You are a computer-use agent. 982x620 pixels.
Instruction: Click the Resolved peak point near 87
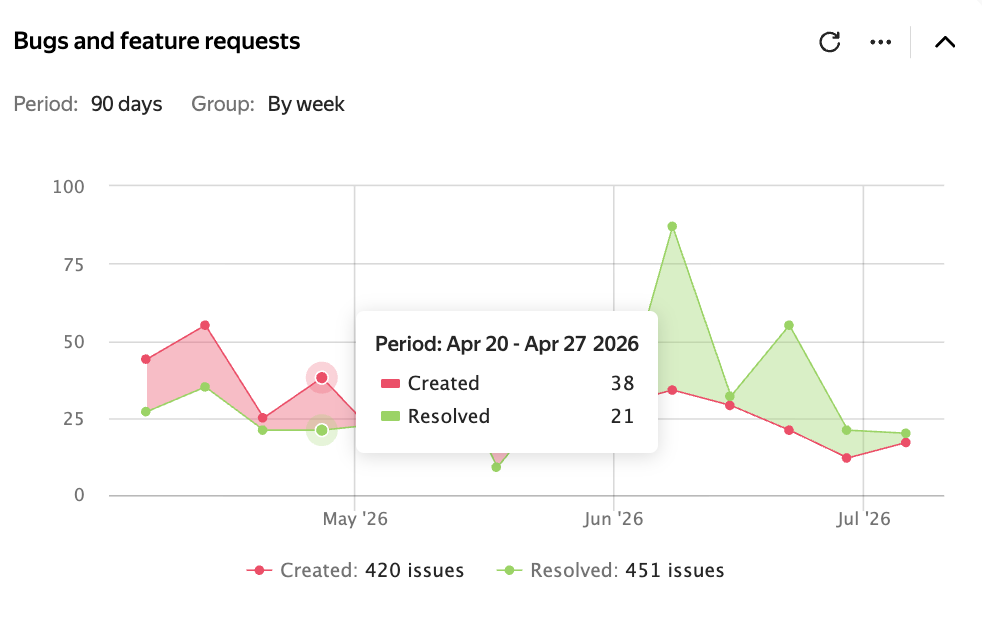tap(672, 227)
